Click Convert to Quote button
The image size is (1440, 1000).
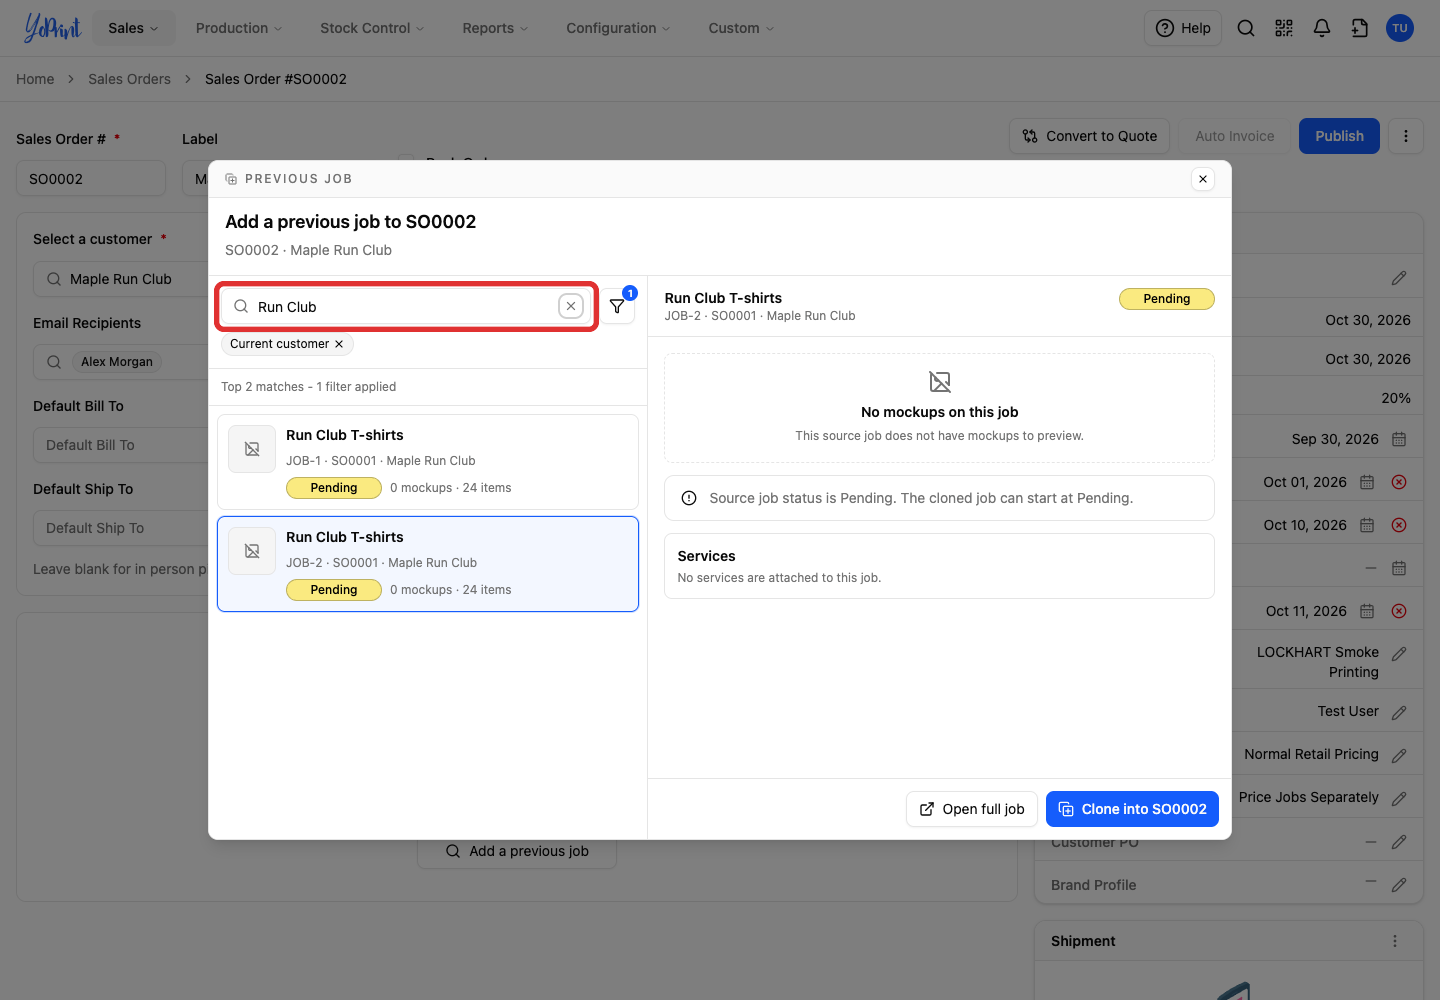click(1090, 136)
